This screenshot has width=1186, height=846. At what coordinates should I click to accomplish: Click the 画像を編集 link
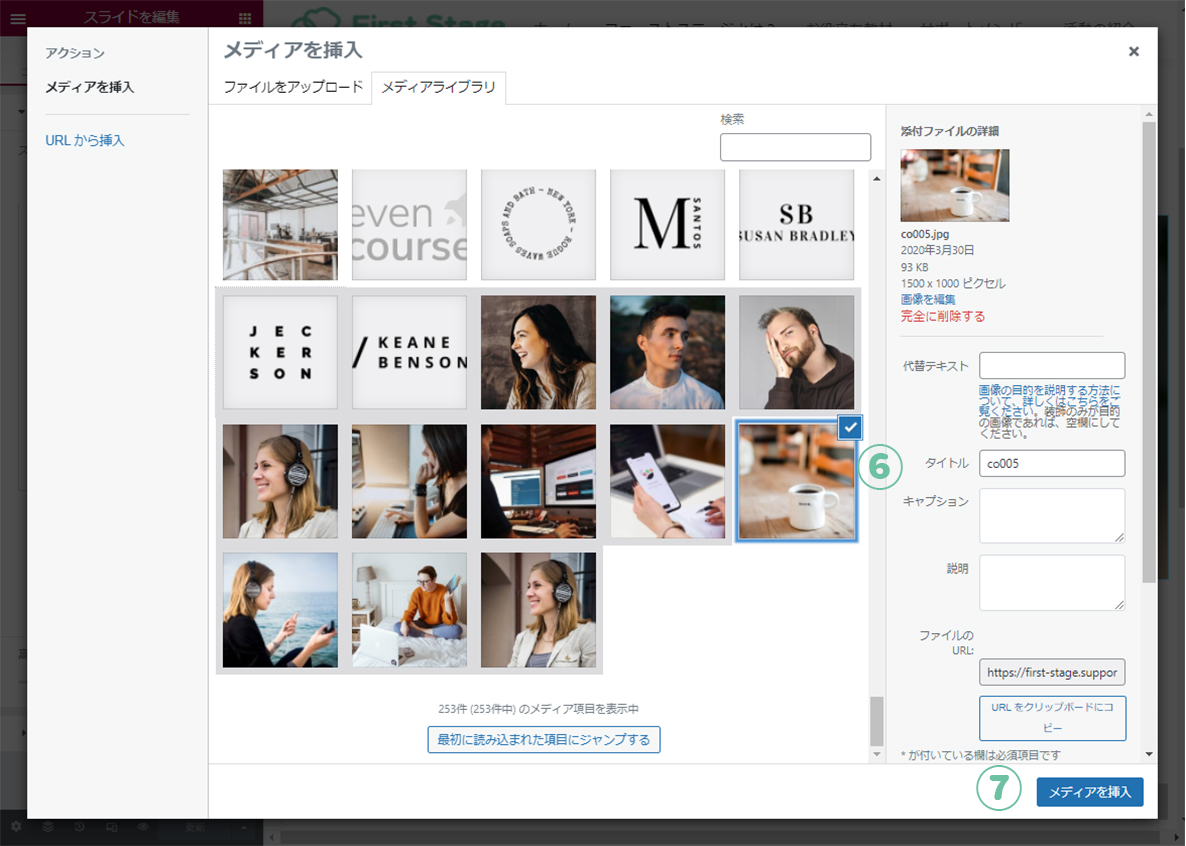pos(928,299)
